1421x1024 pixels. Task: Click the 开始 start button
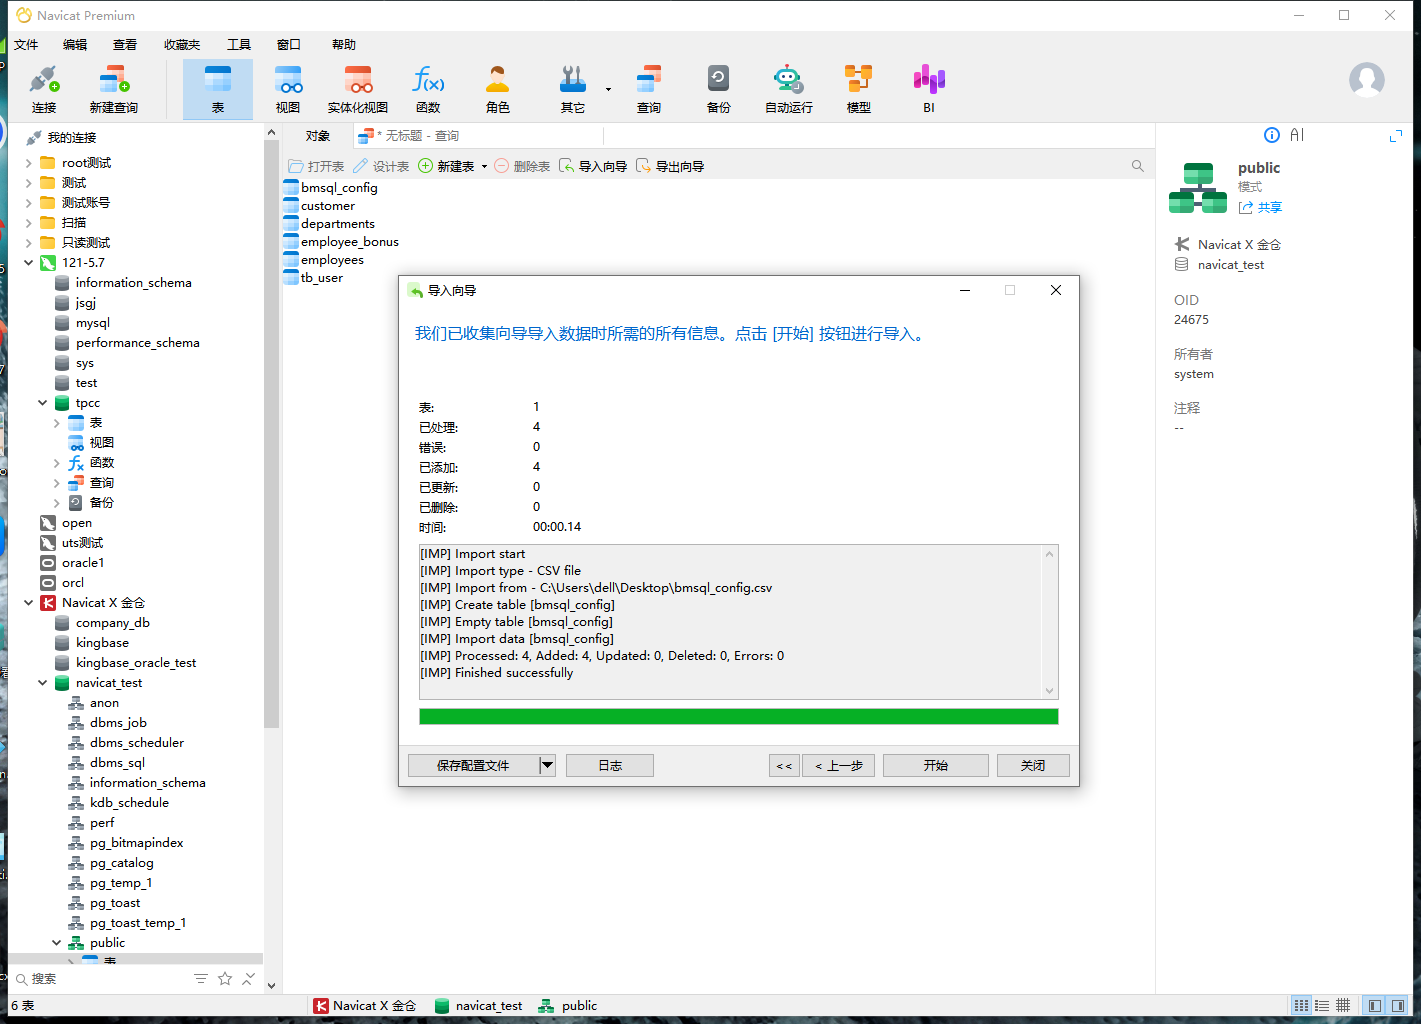pyautogui.click(x=936, y=765)
